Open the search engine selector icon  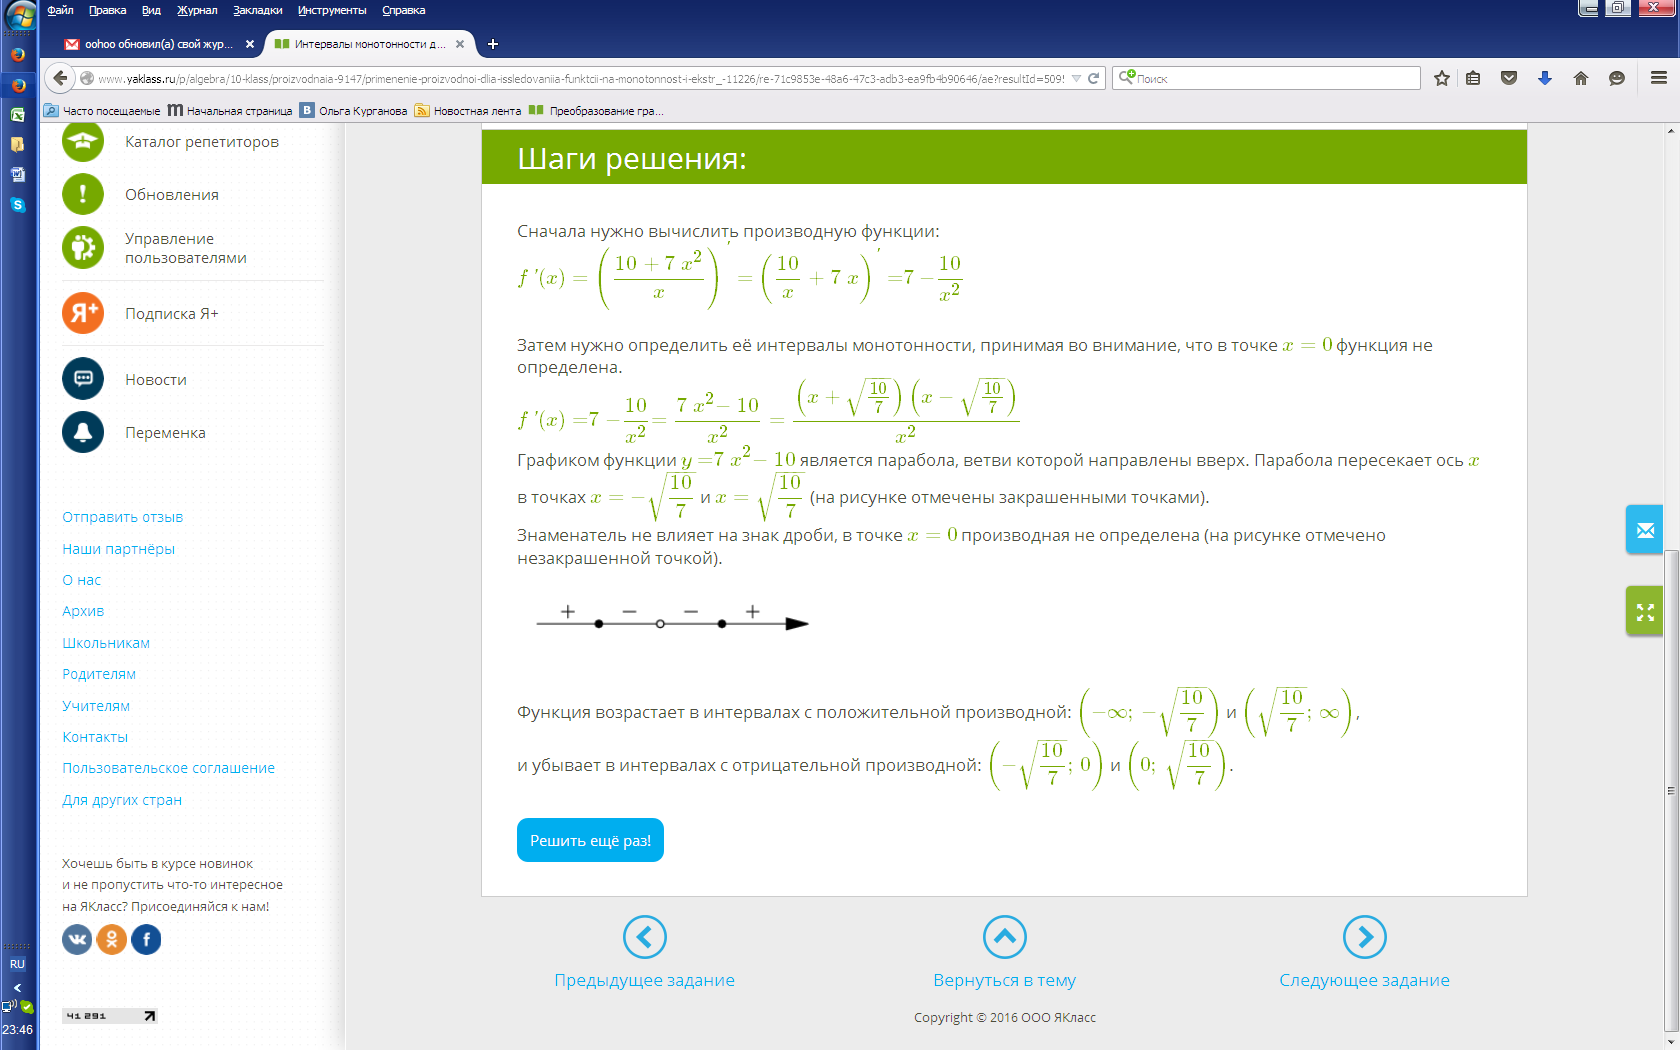point(1127,77)
